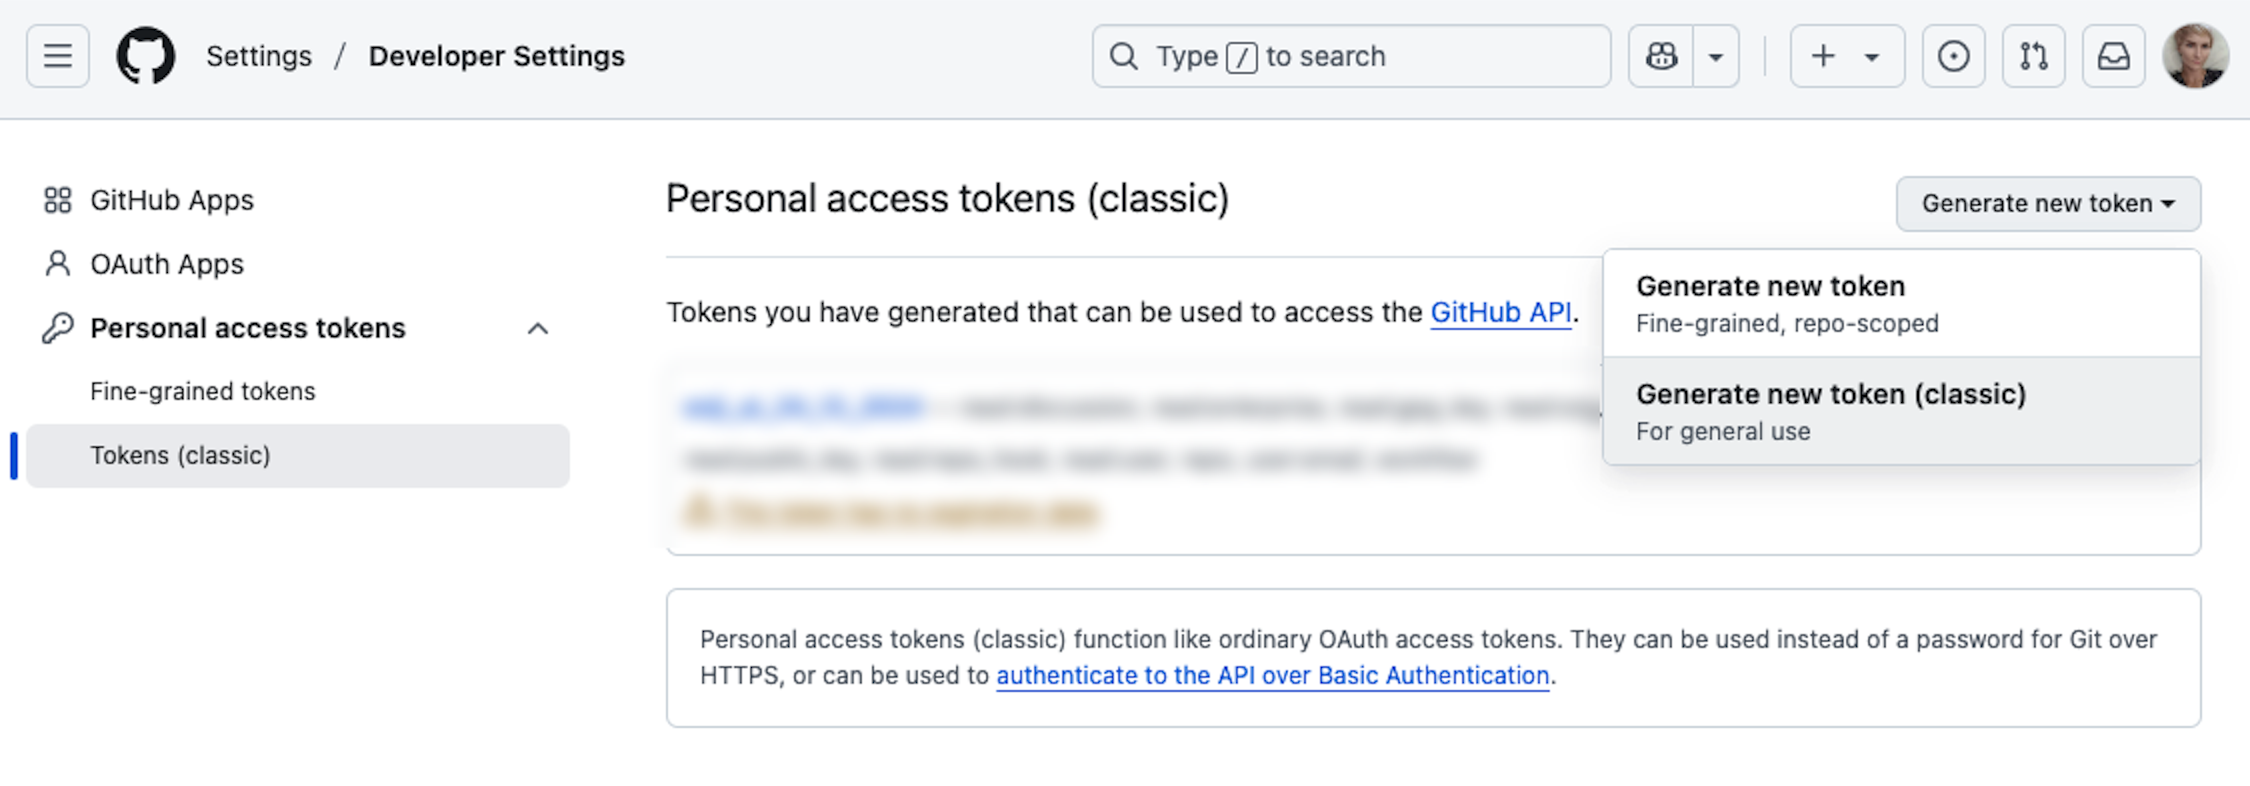Screen dimensions: 2250x786
Task: Click the plus create-new icon
Action: [x=1823, y=56]
